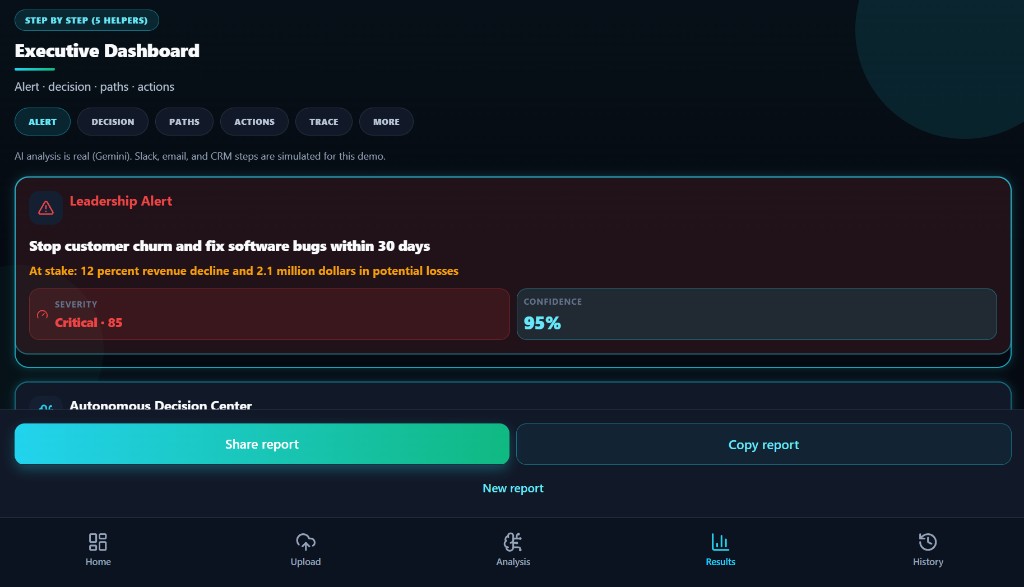Click the Leadership Alert heading
1024x587 pixels.
[121, 201]
